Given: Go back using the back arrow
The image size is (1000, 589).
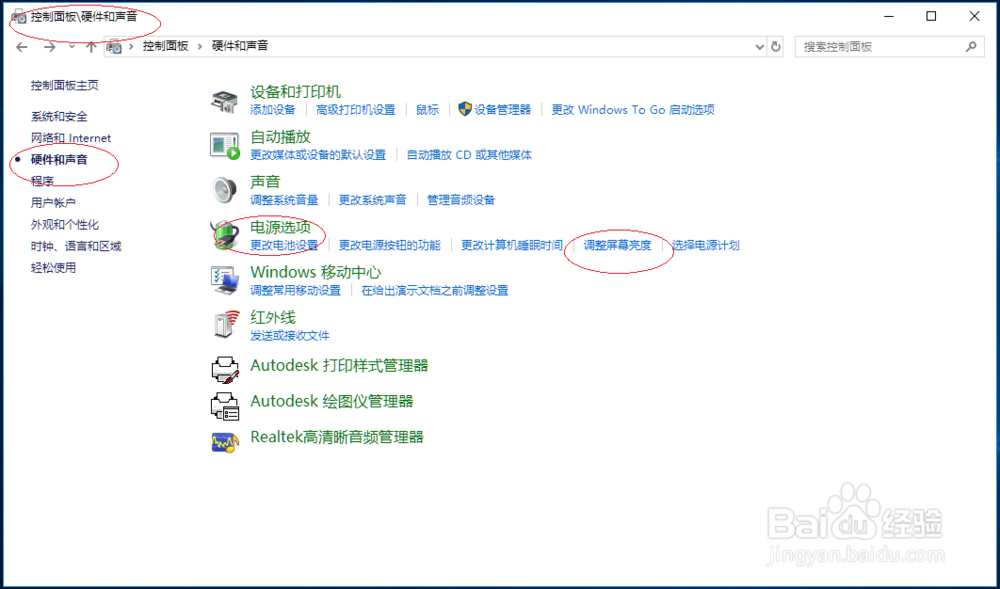Looking at the screenshot, I should pos(21,46).
